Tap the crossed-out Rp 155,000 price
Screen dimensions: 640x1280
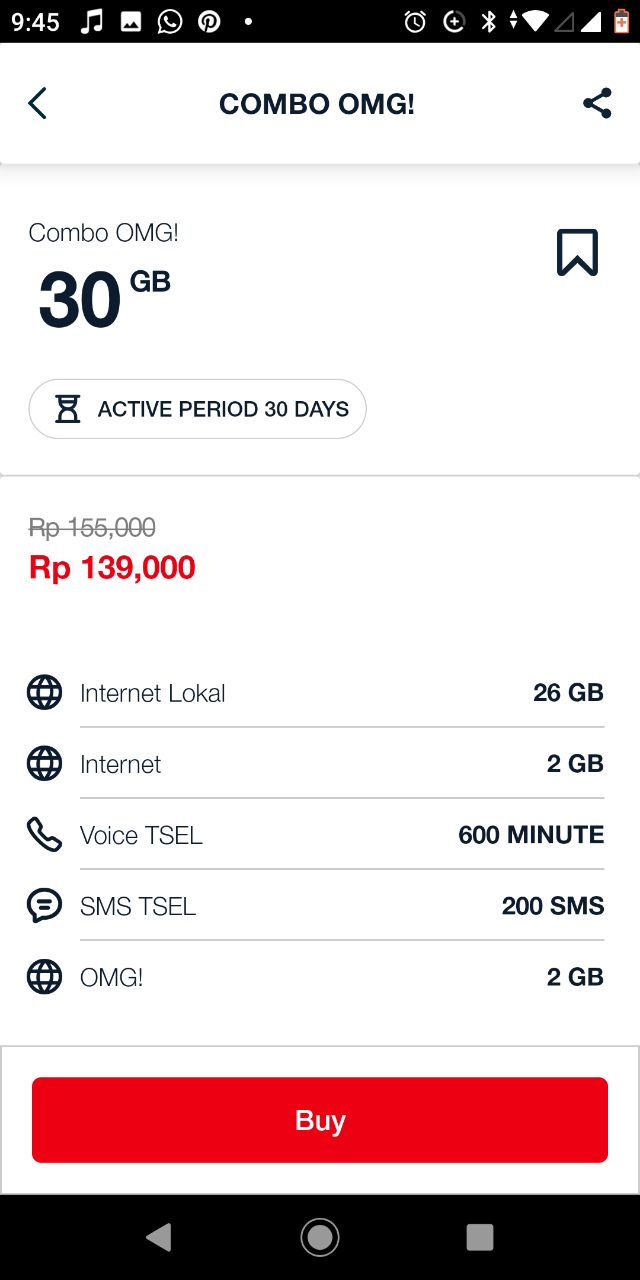pos(92,527)
